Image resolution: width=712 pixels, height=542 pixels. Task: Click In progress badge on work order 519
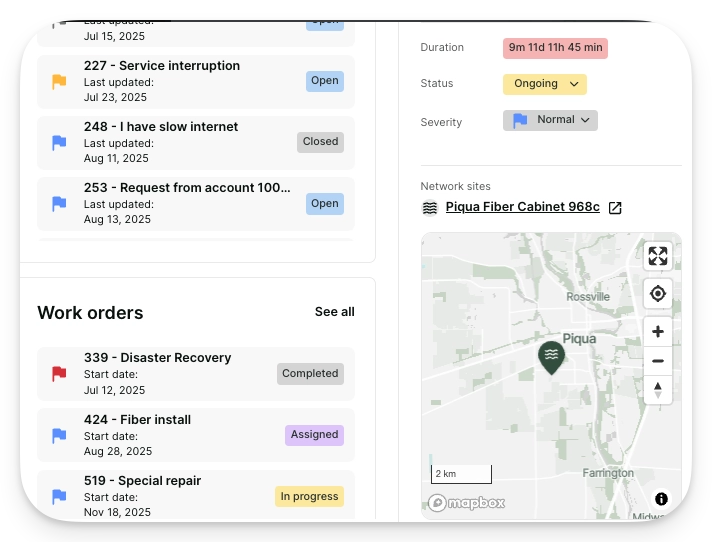(x=309, y=497)
